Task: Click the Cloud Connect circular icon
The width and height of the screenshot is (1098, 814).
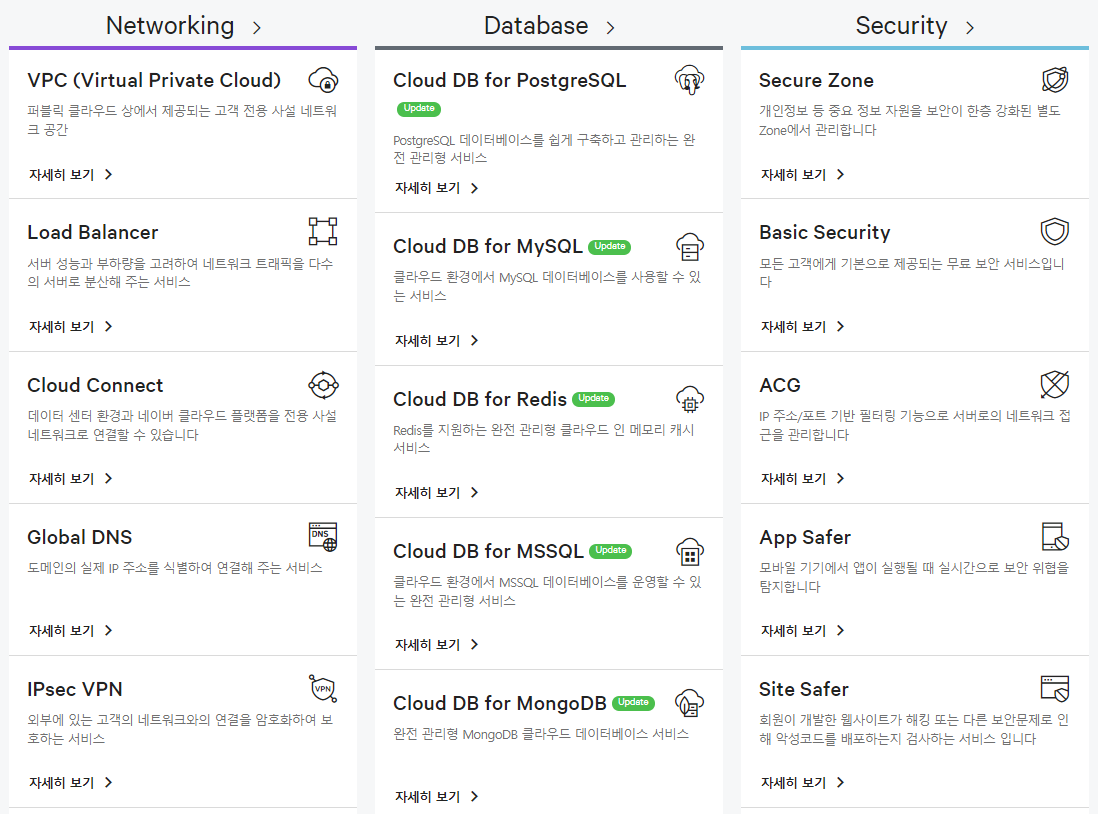Action: click(x=324, y=385)
